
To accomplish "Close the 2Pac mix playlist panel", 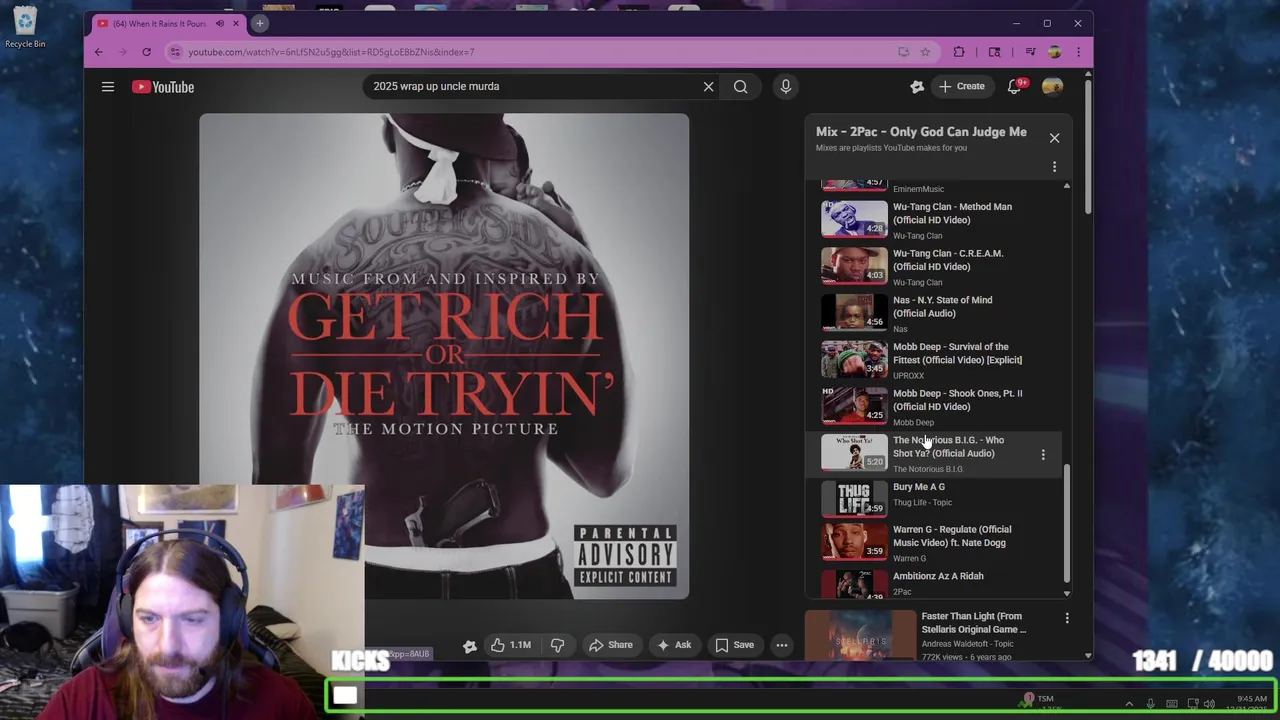I will coord(1054,138).
